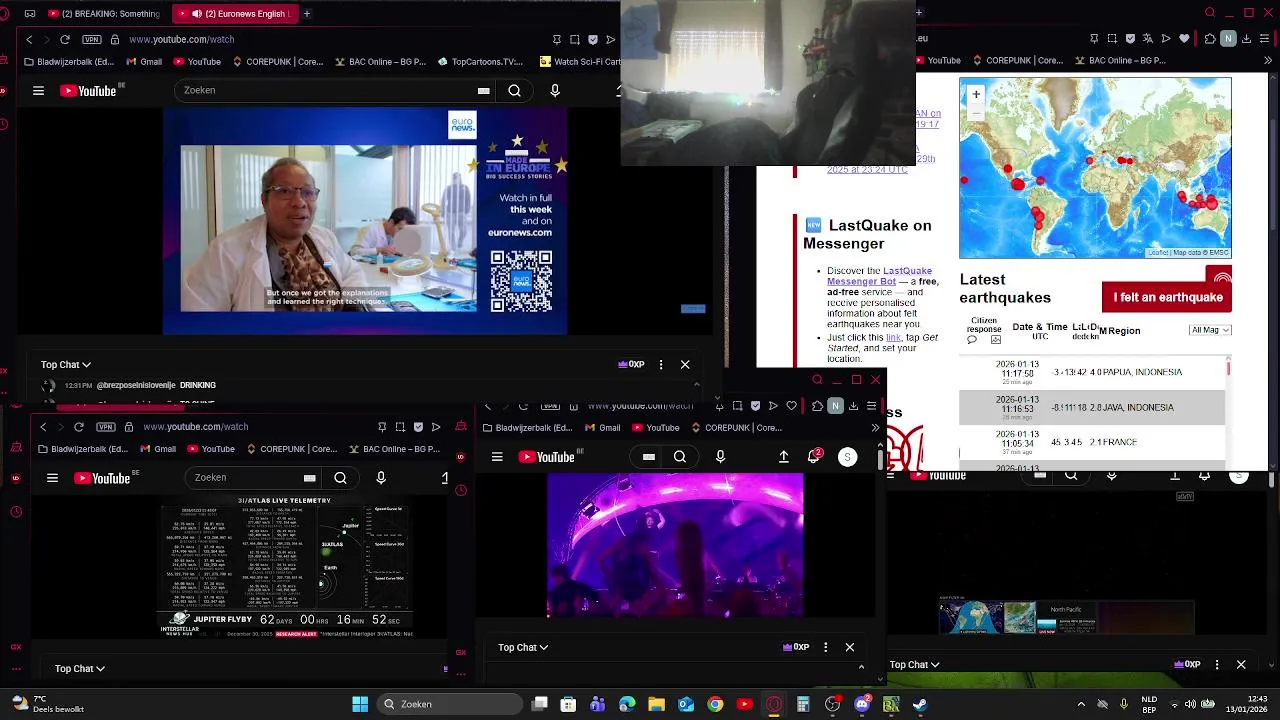The image size is (1280, 720).
Task: Open the pin icon in the top-left window address bar
Action: tap(556, 39)
